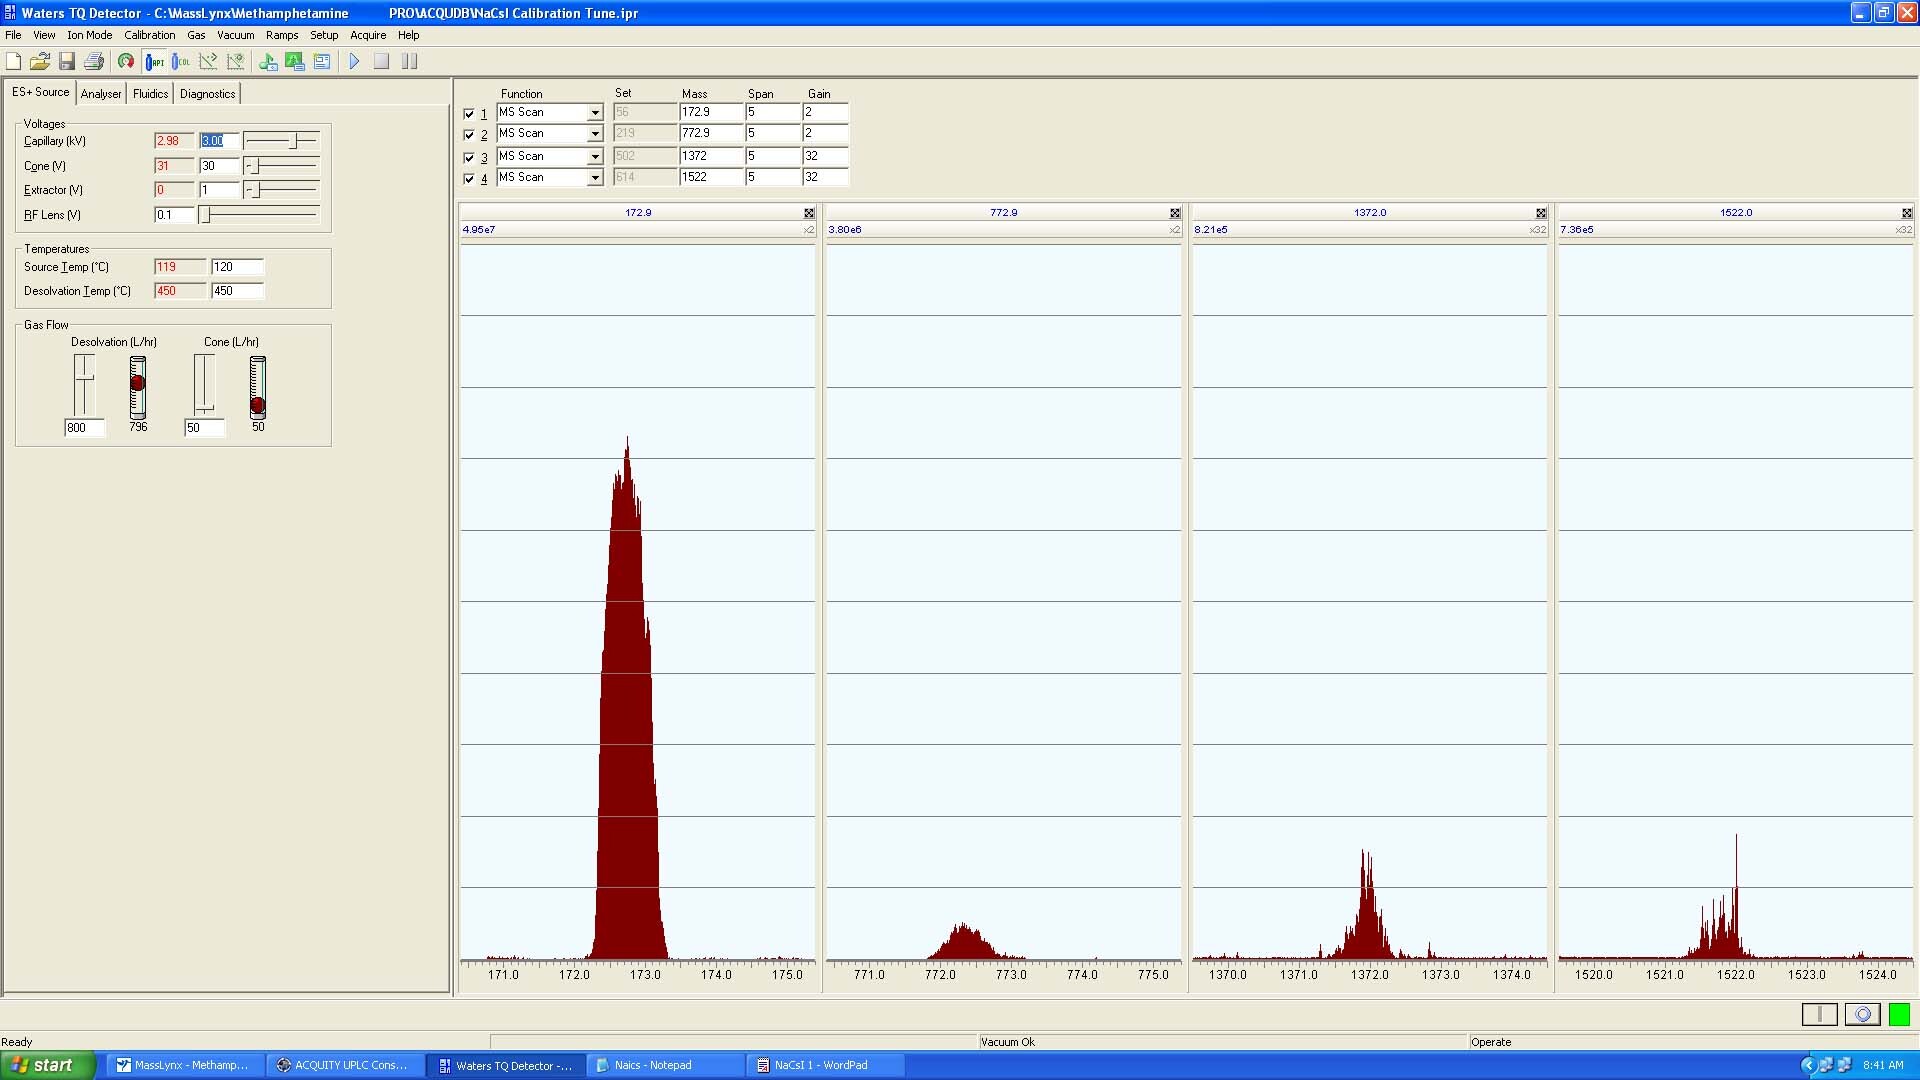Switch to the Analyser tab

click(x=101, y=94)
